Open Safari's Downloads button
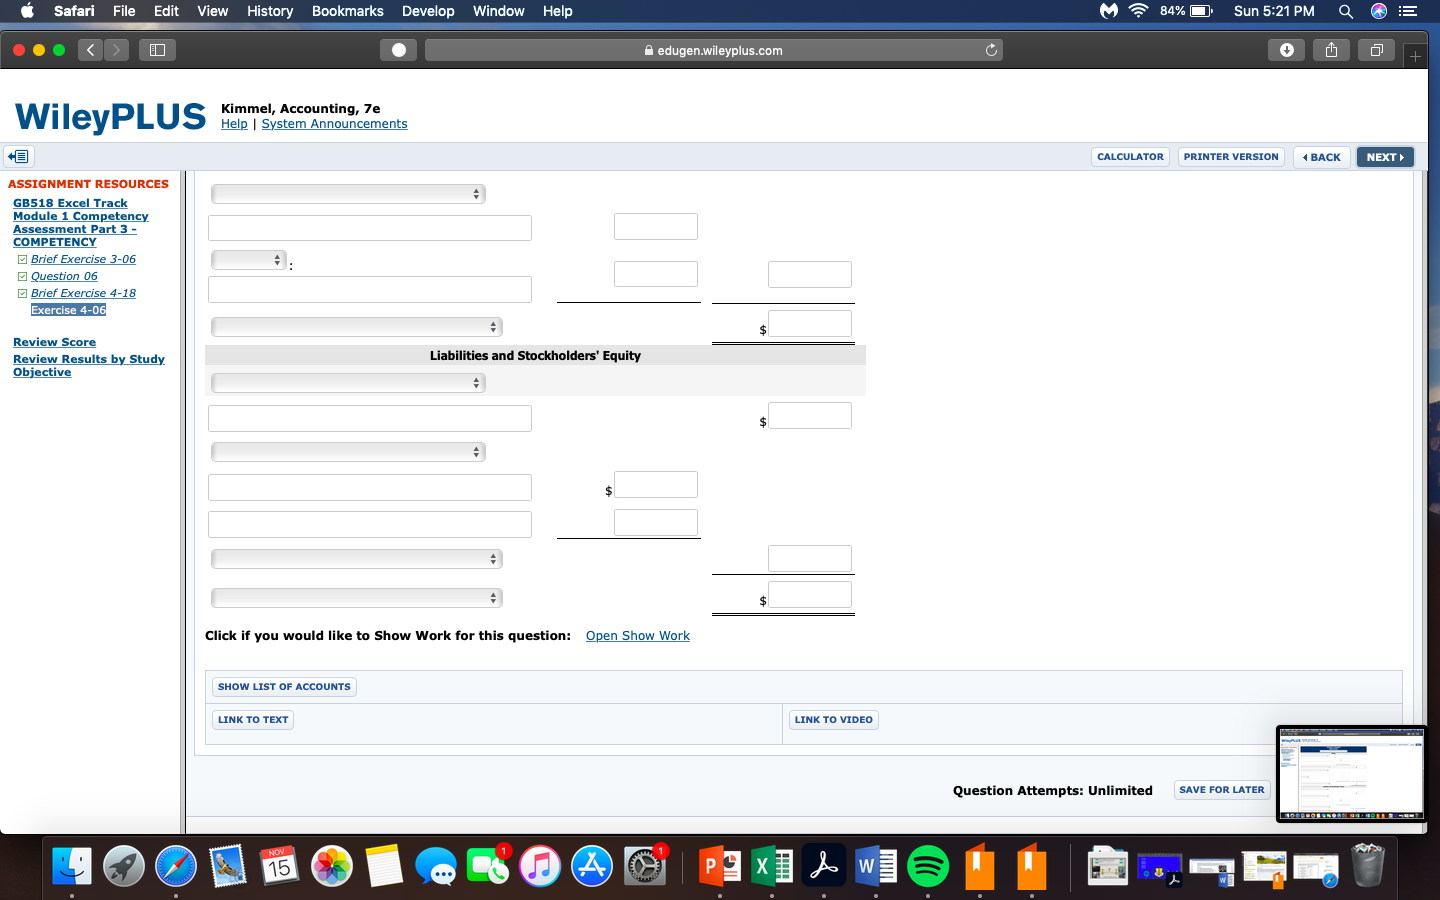The image size is (1440, 900). [x=1286, y=50]
